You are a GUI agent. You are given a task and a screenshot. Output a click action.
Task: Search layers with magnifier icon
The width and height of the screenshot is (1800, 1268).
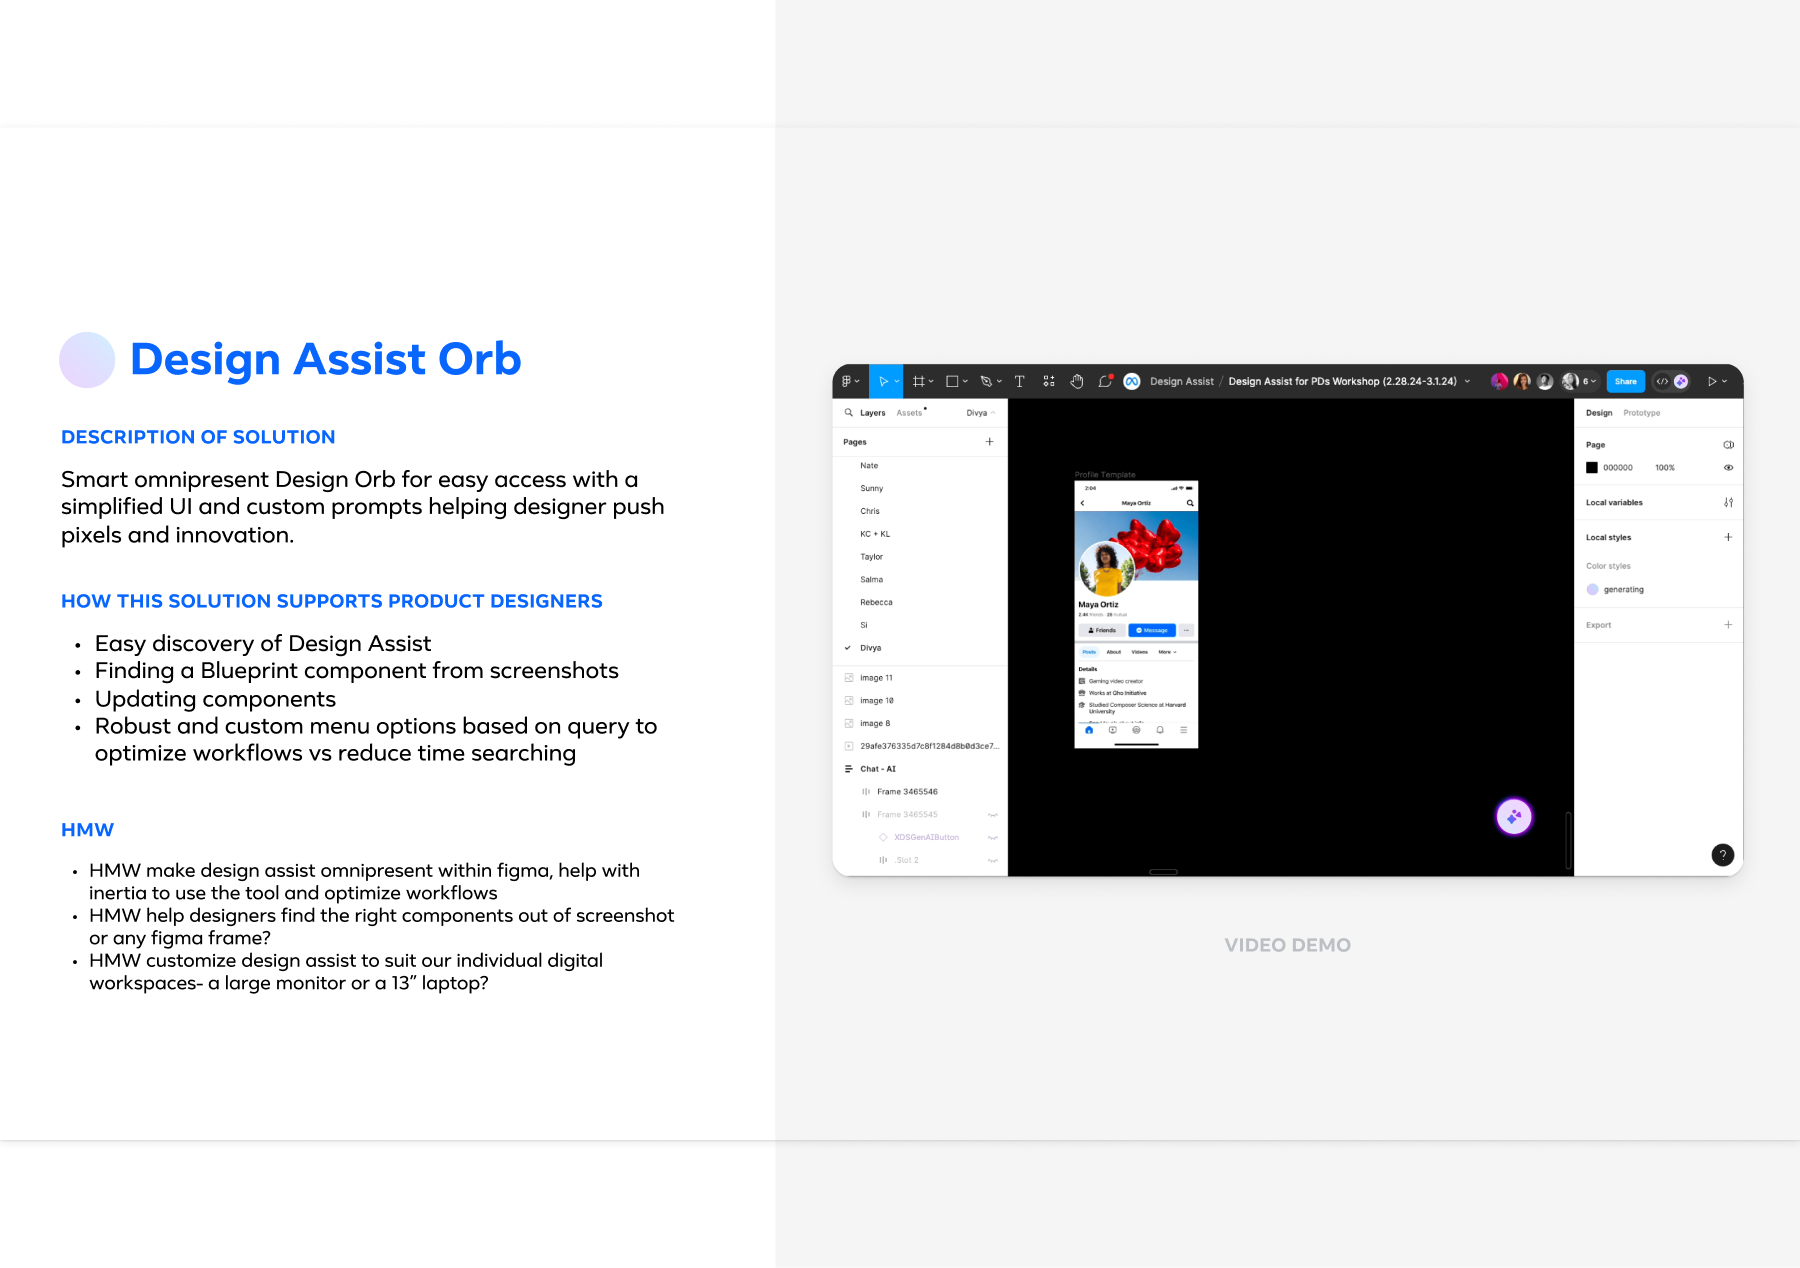pos(849,413)
